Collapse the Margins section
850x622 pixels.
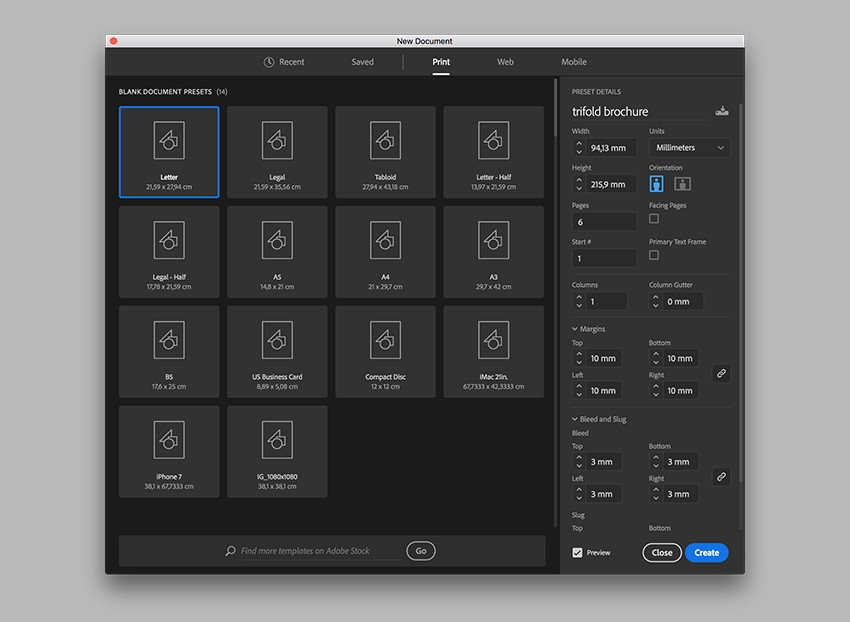point(575,329)
